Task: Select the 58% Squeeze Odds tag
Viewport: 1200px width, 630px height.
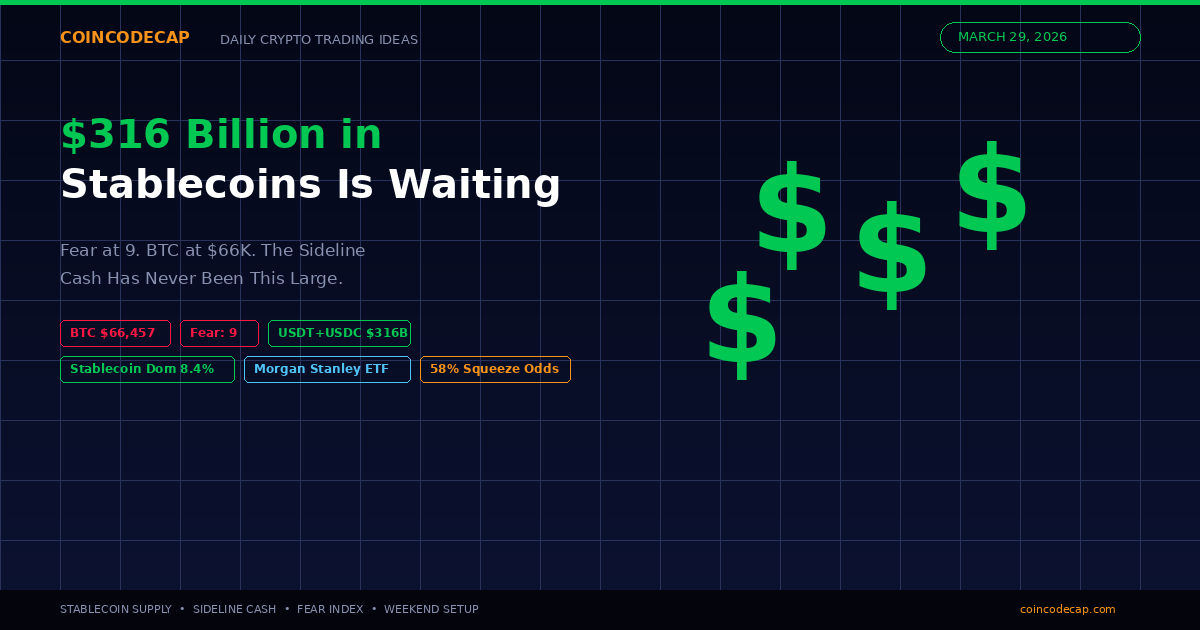Action: (495, 369)
